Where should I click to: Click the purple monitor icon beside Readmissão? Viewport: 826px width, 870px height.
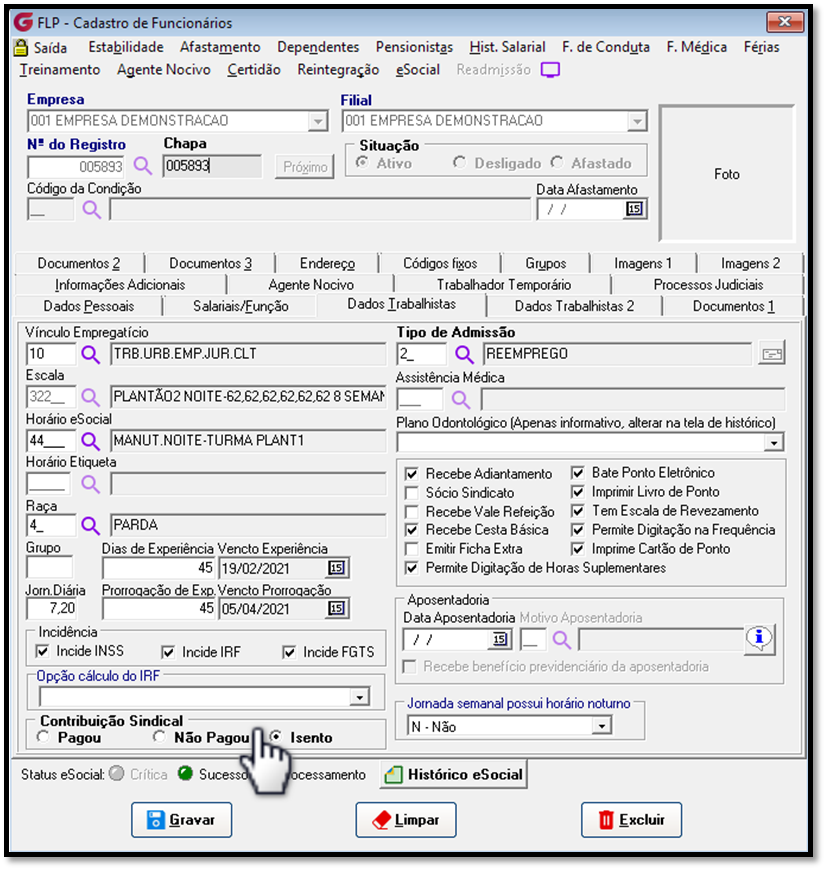click(x=550, y=70)
